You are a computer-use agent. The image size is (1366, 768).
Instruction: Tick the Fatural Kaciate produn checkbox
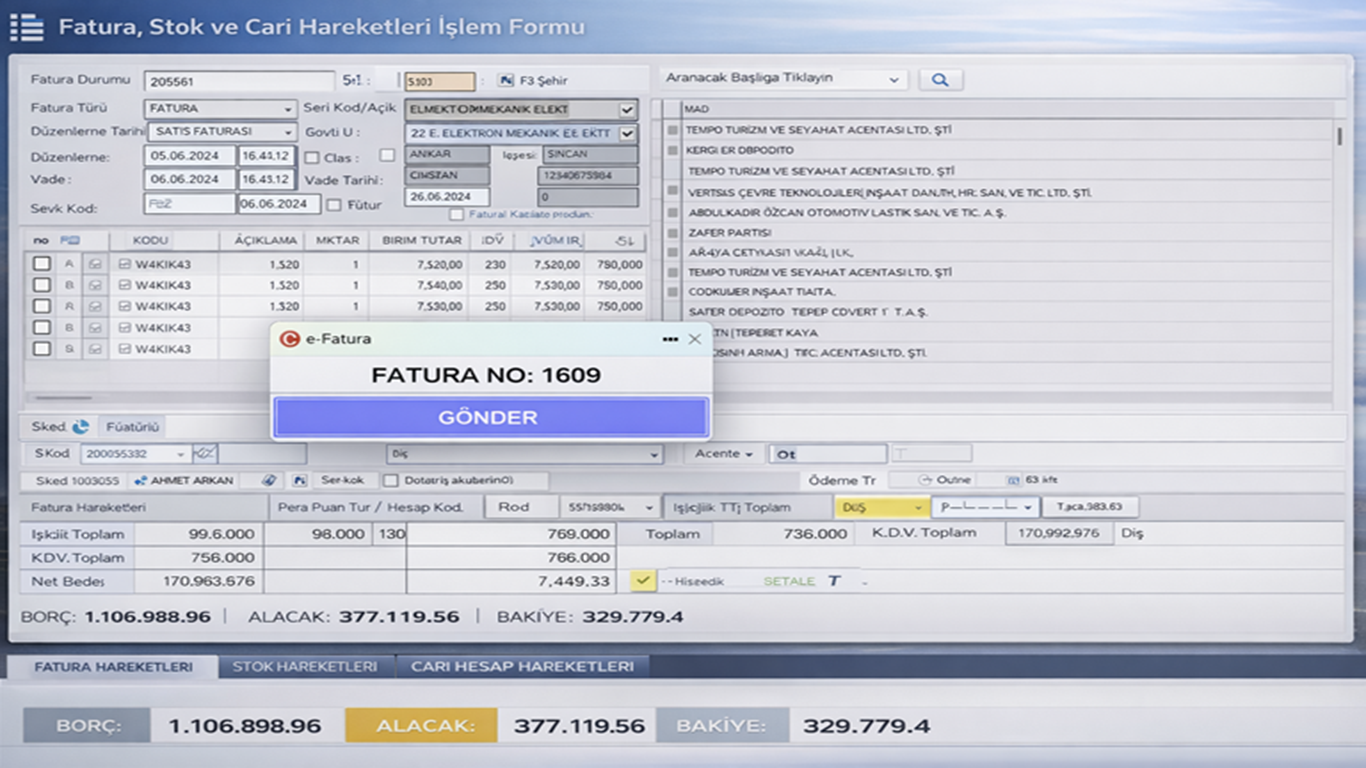pyautogui.click(x=457, y=214)
